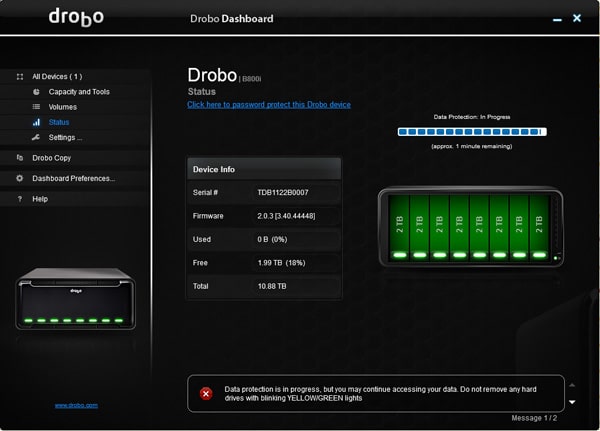Click the Help question mark icon
This screenshot has height=431, width=600.
coord(20,199)
